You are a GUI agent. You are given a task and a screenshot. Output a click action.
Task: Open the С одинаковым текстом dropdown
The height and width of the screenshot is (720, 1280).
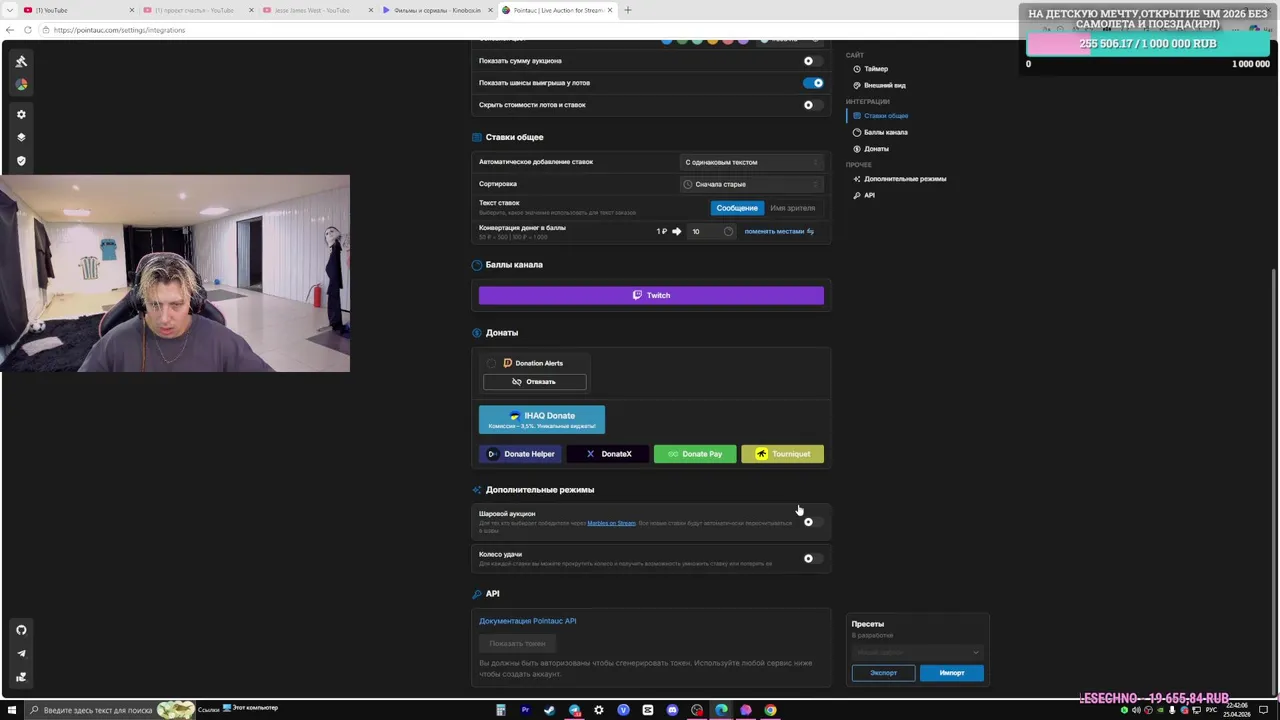pos(752,162)
